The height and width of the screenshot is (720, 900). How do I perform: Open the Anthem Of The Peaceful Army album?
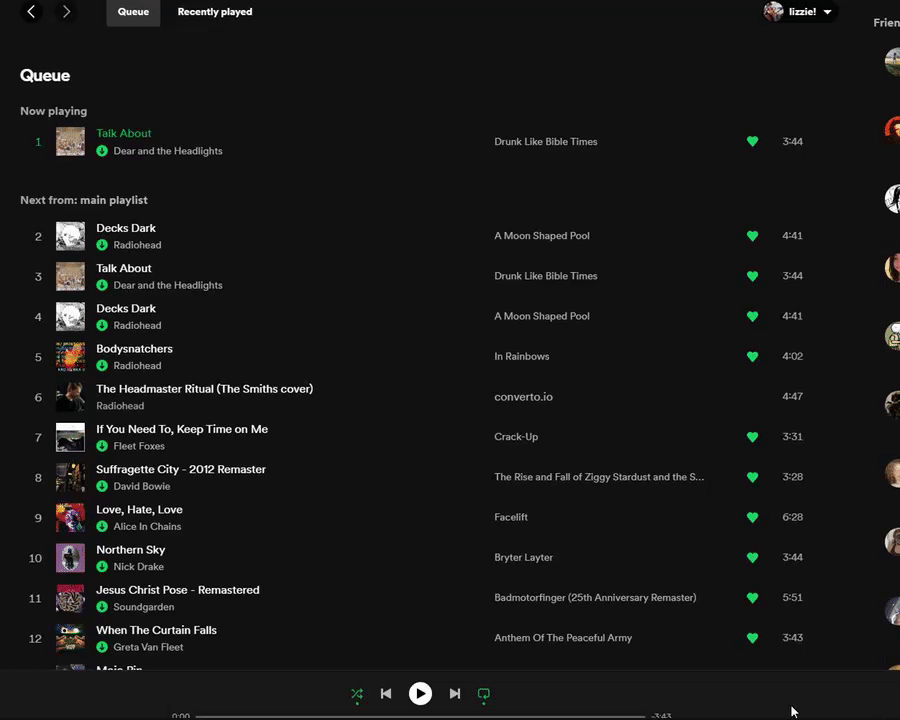pos(563,638)
